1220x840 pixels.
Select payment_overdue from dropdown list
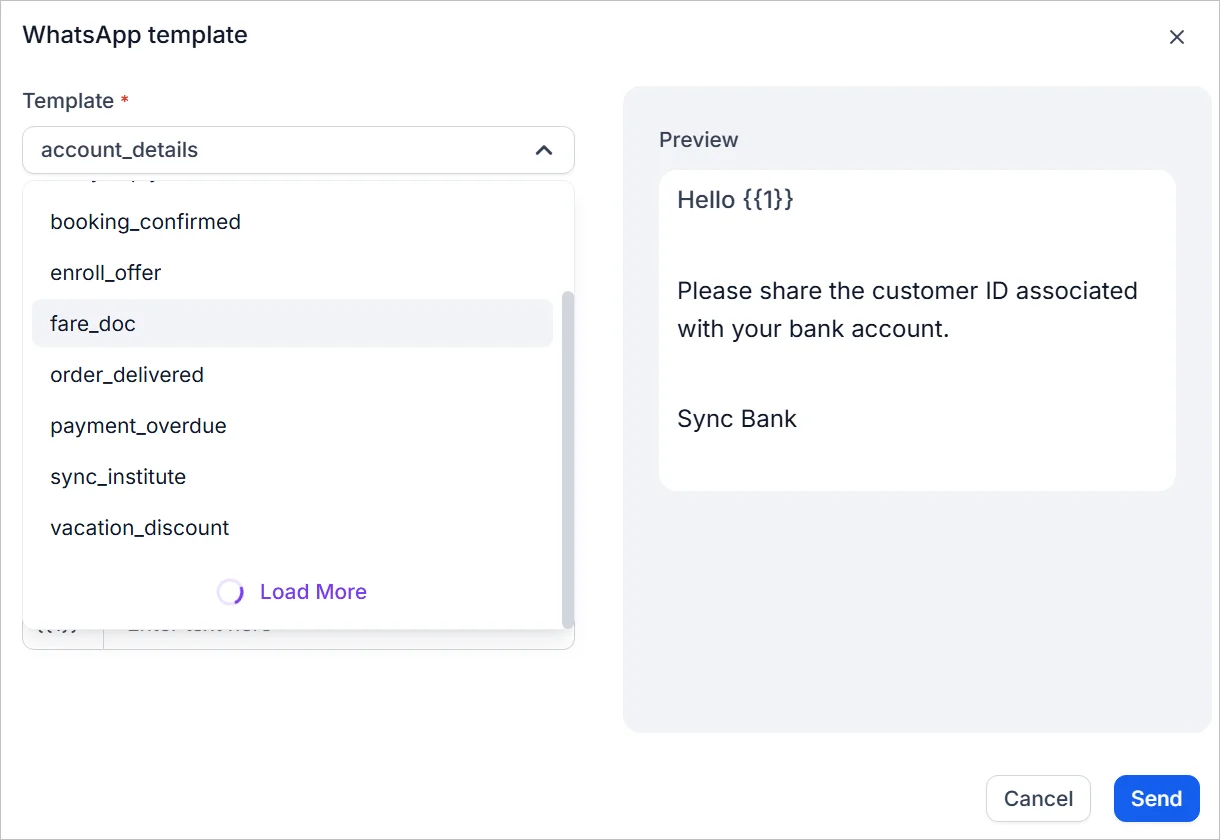pos(138,426)
